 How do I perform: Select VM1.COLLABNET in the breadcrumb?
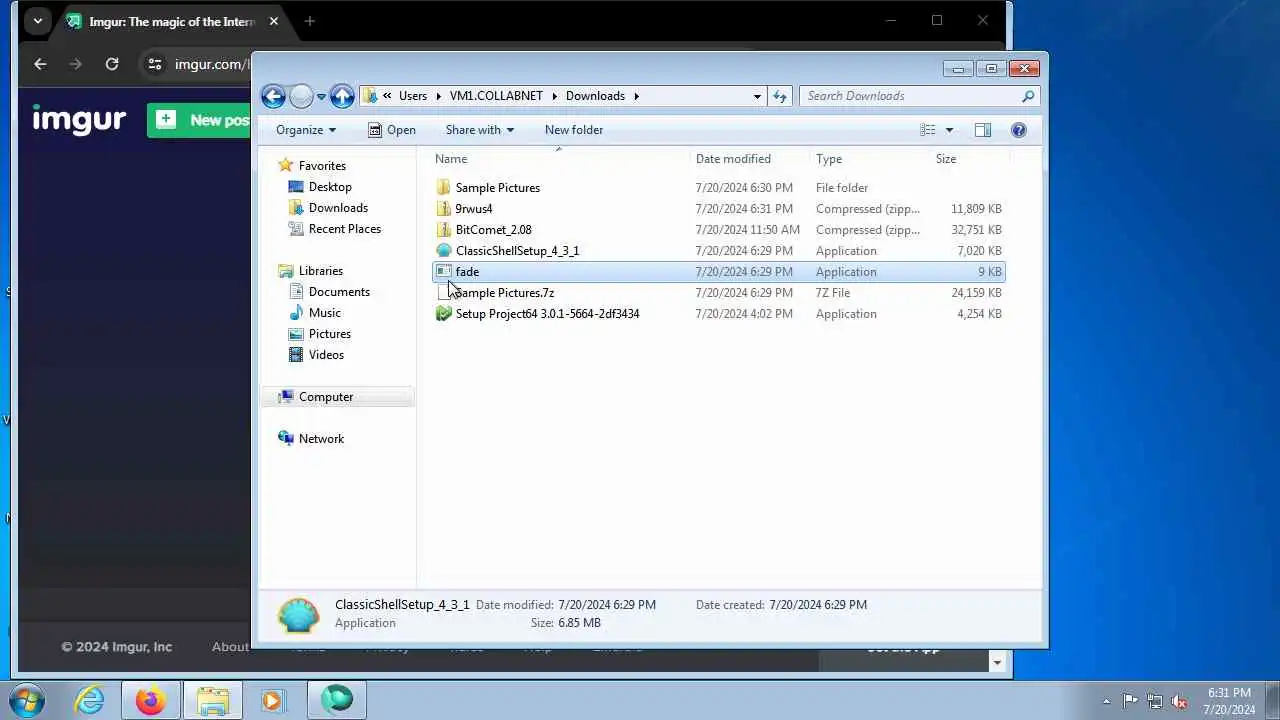coord(496,96)
